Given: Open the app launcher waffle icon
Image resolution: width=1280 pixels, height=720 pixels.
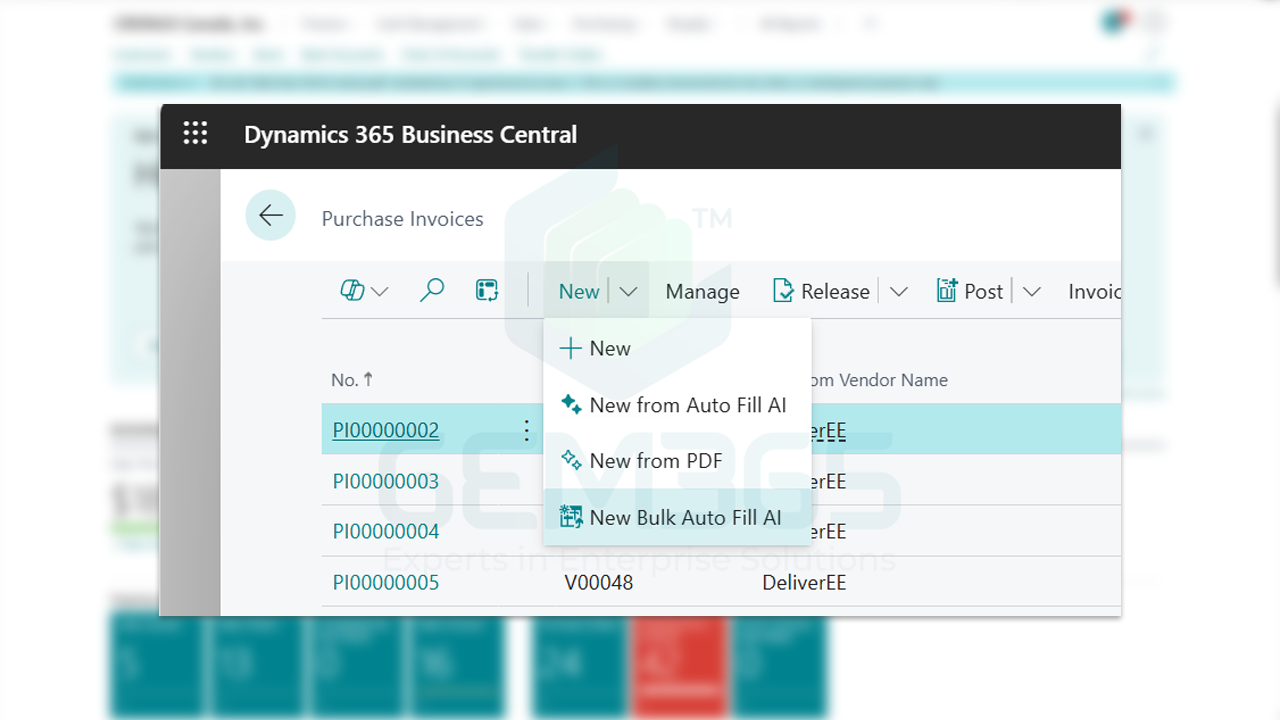Looking at the screenshot, I should (x=195, y=134).
